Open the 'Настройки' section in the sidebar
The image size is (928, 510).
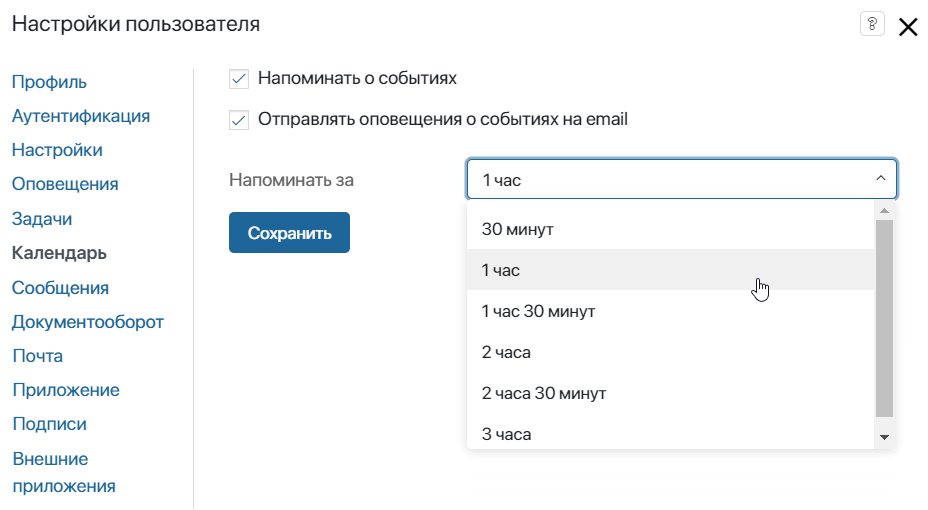57,150
